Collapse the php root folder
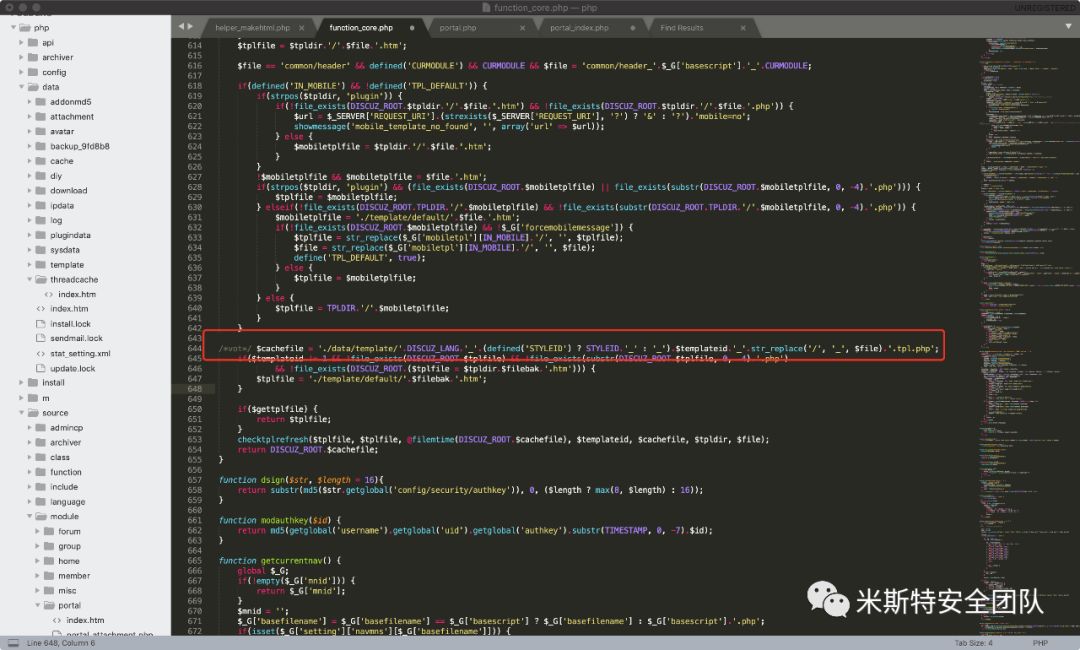The height and width of the screenshot is (650, 1080). click(x=14, y=28)
